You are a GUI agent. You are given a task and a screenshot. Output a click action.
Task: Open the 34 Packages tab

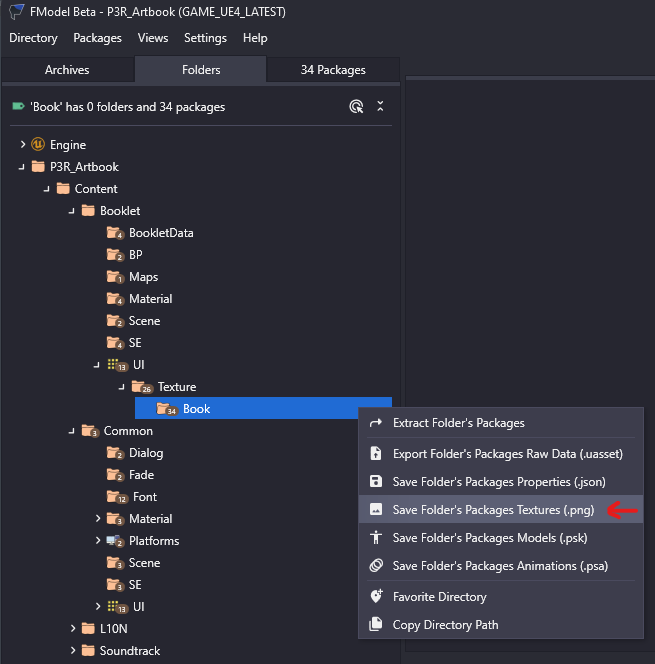point(333,70)
